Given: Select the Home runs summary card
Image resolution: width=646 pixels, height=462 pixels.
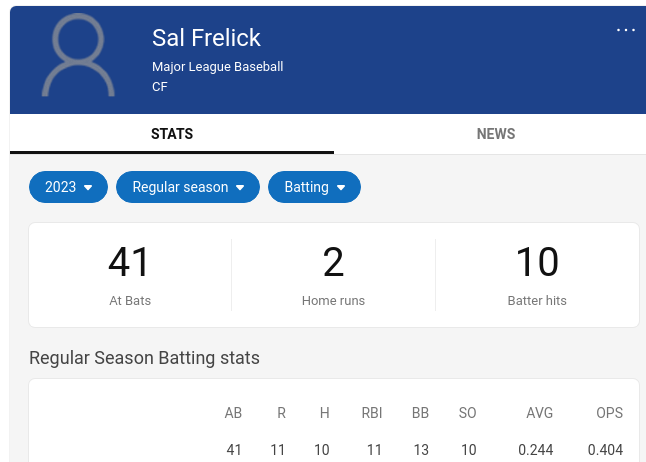Looking at the screenshot, I should coord(333,274).
